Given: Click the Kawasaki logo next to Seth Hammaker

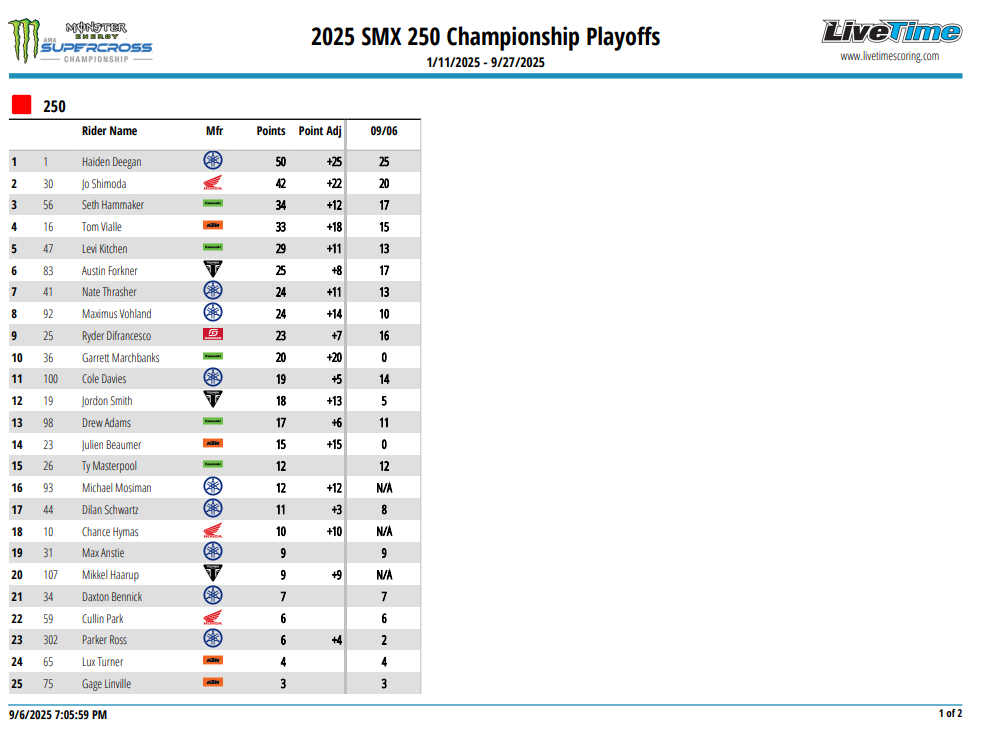Looking at the screenshot, I should coord(213,205).
